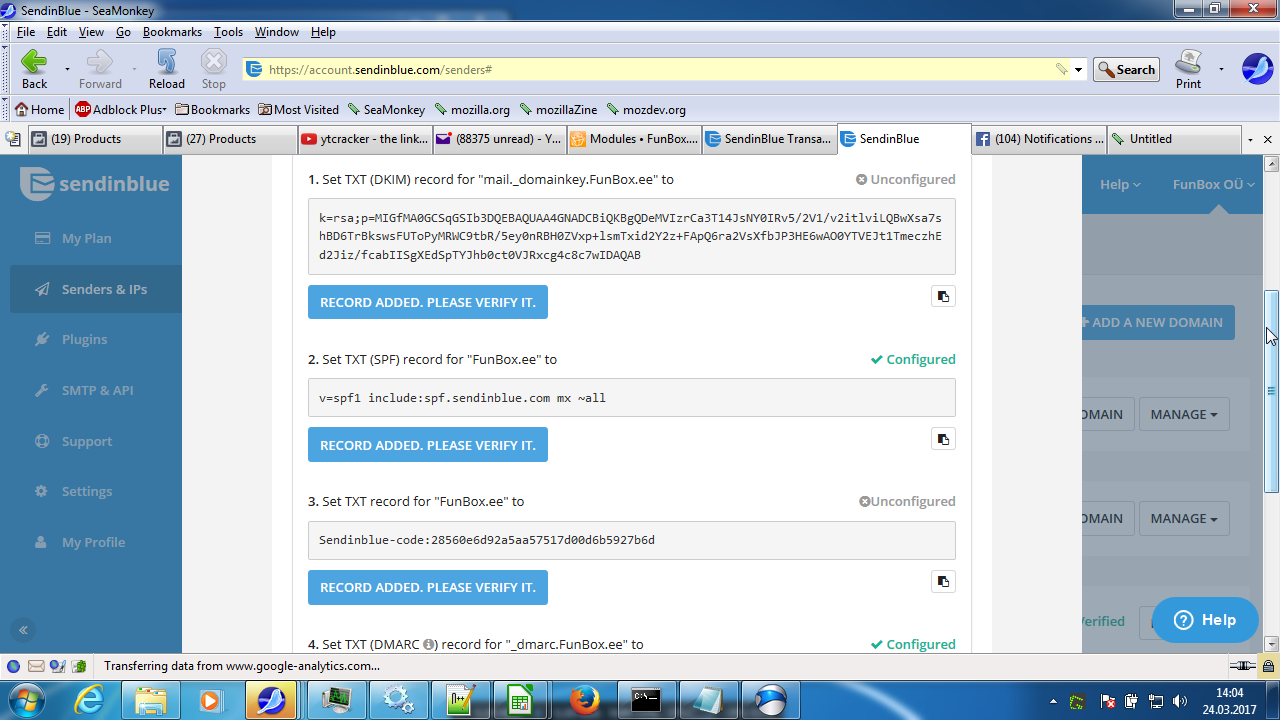Open Adblock Plus toolbar button
This screenshot has width=1280, height=720.
121,110
